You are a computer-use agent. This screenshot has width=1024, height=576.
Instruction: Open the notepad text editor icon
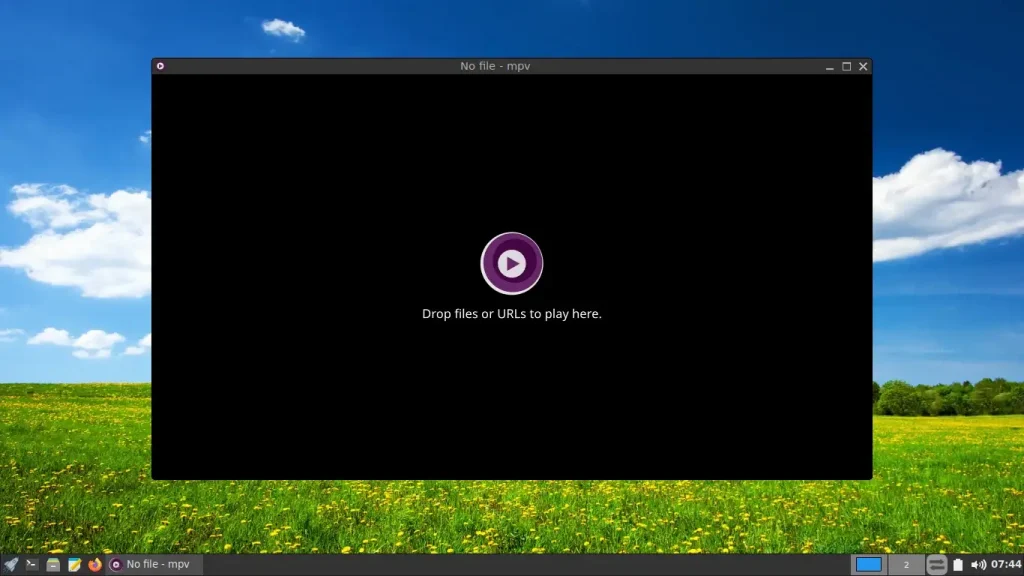tap(74, 564)
